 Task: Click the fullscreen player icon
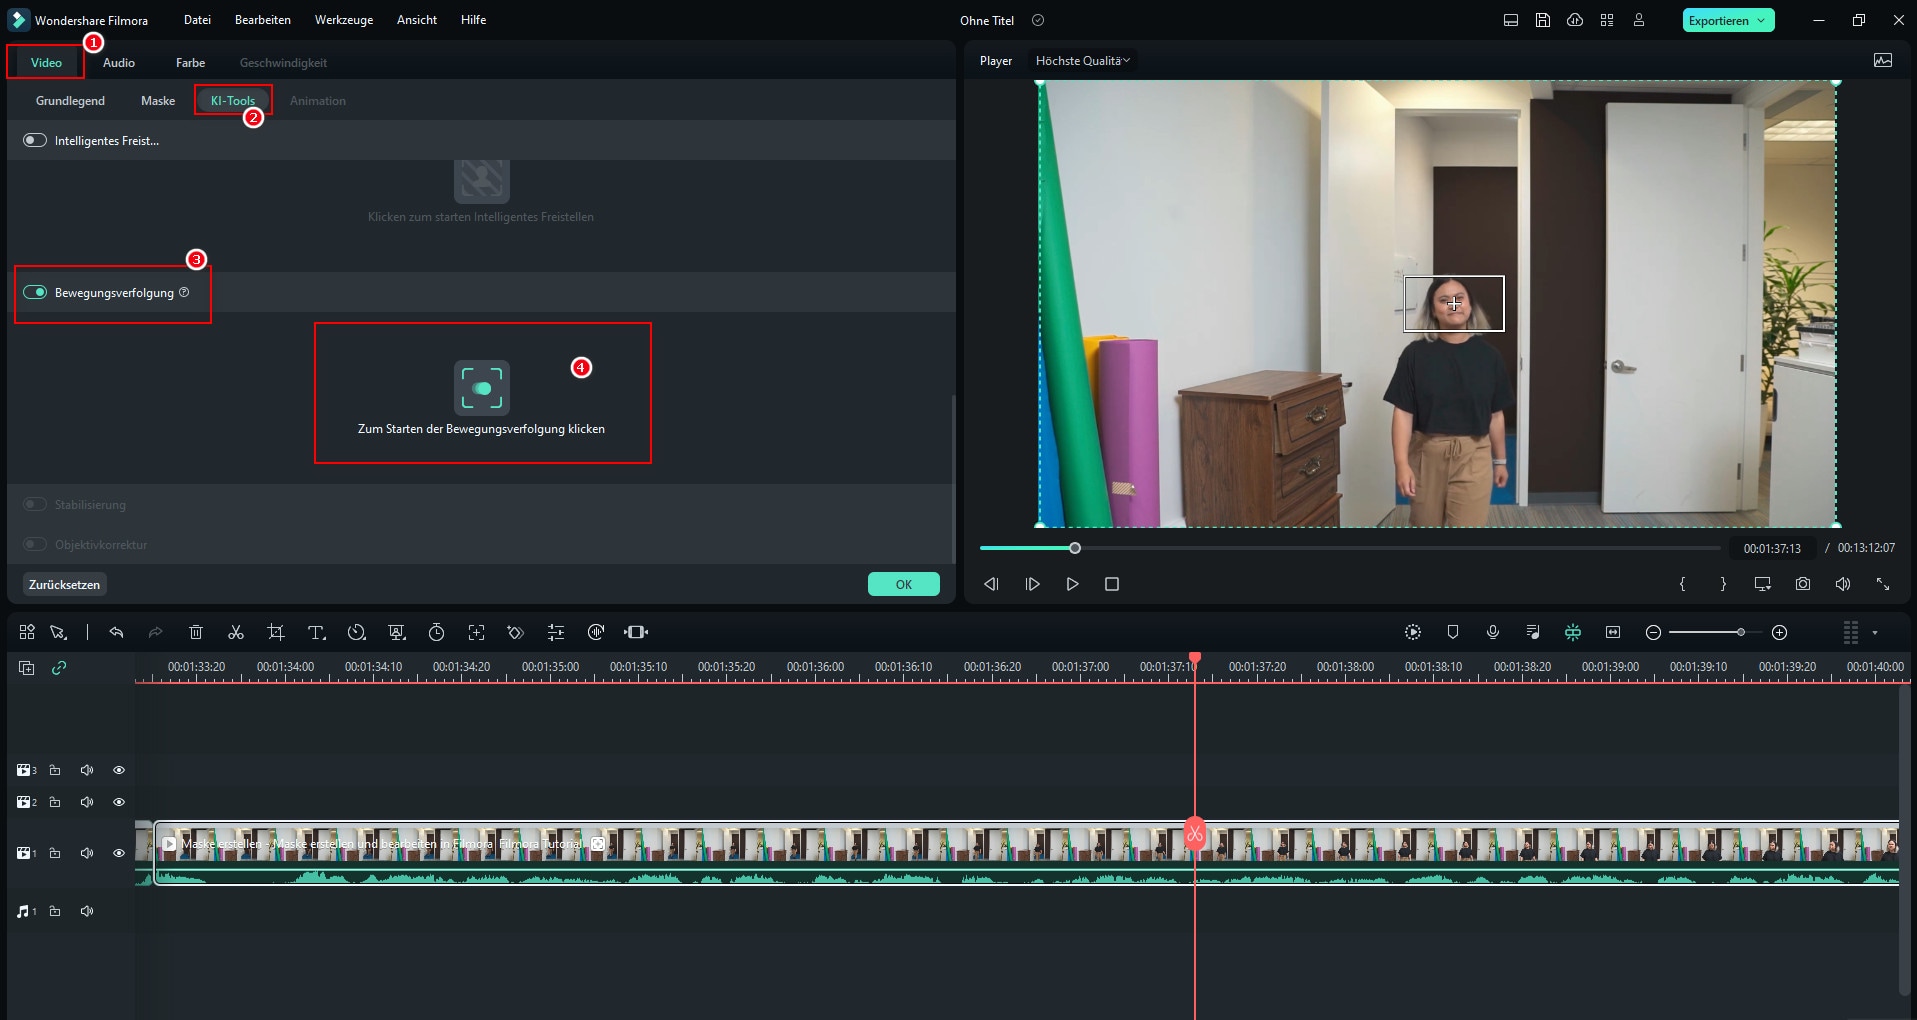click(x=1883, y=584)
